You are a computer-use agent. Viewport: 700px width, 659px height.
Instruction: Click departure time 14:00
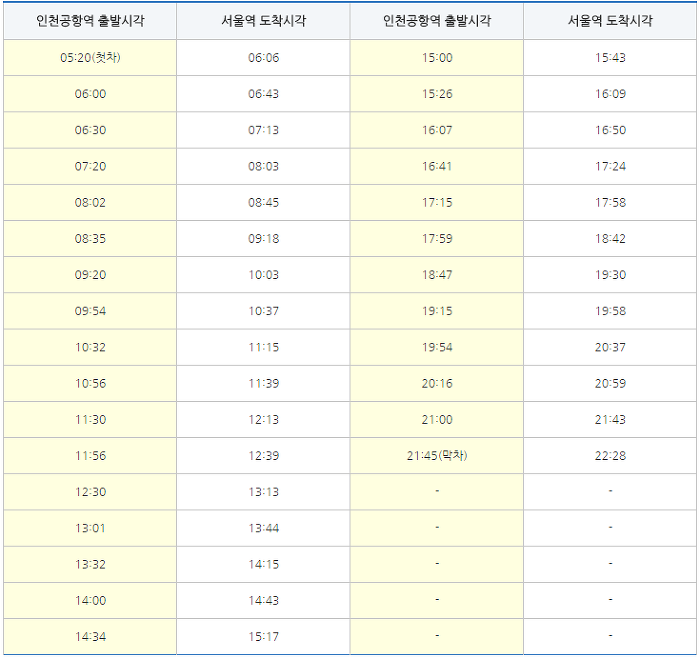click(90, 601)
